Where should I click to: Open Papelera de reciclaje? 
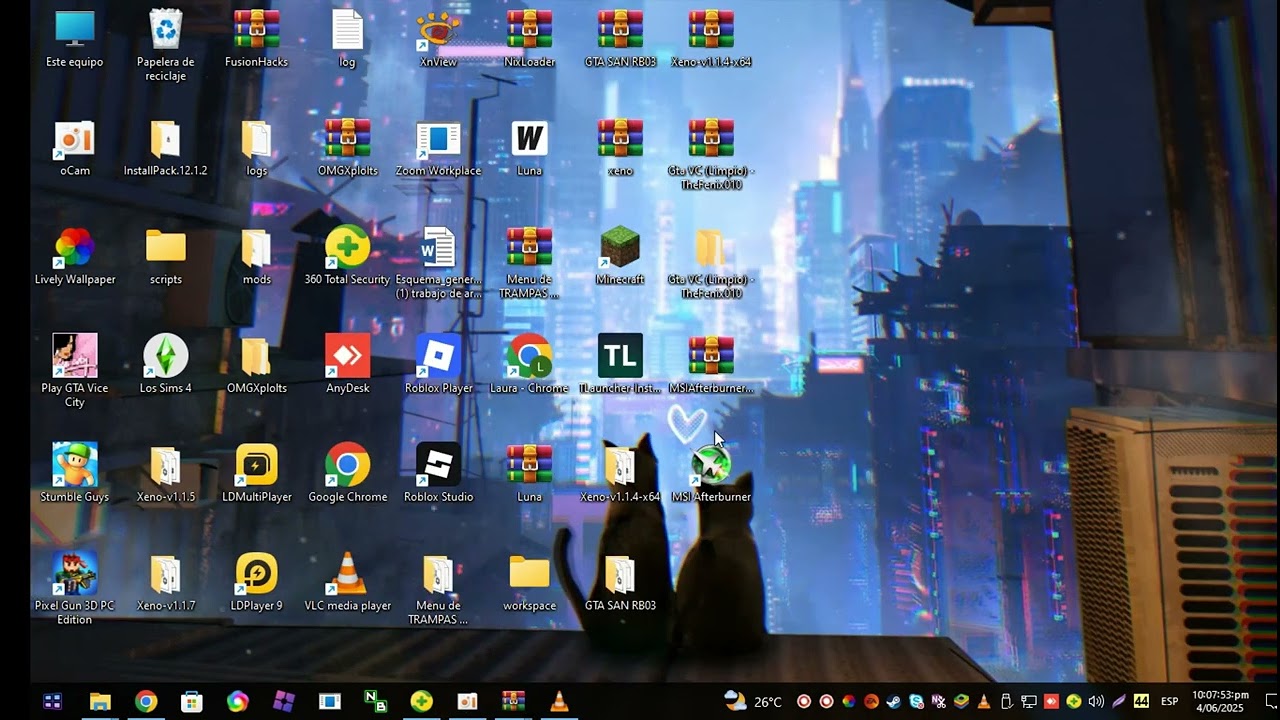click(x=166, y=45)
